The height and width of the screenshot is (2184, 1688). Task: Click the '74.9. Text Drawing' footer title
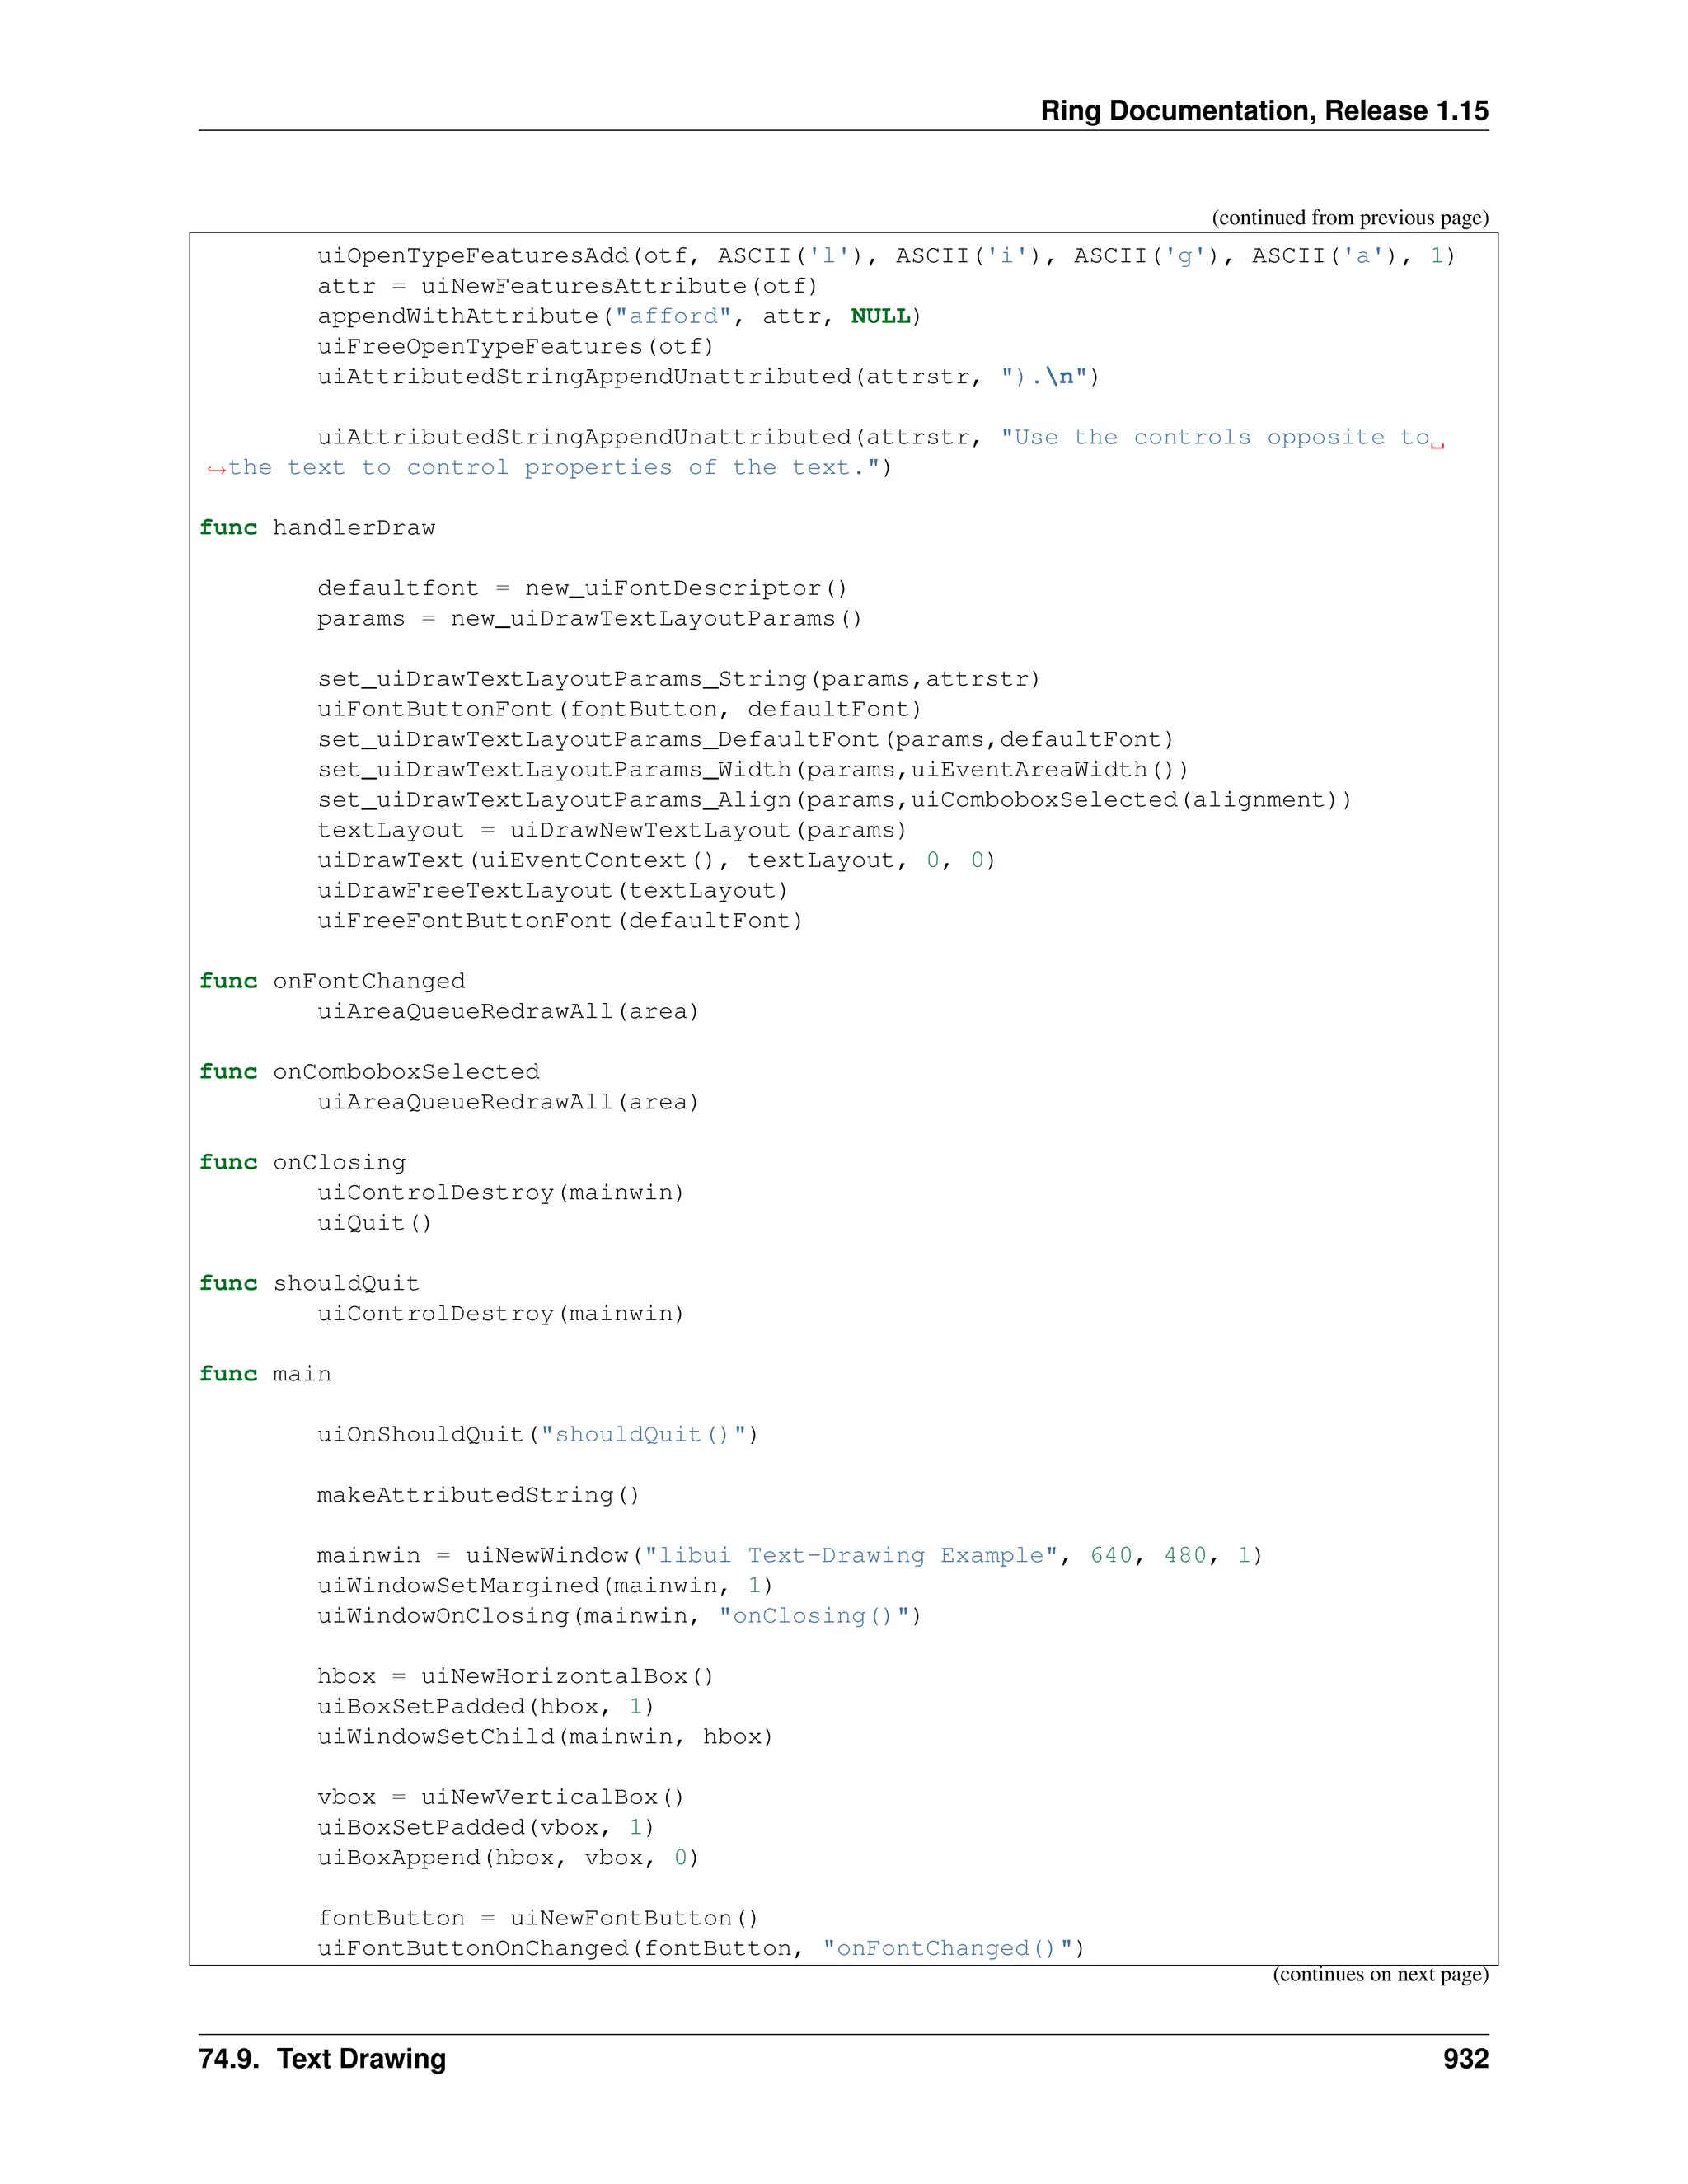(x=322, y=2060)
